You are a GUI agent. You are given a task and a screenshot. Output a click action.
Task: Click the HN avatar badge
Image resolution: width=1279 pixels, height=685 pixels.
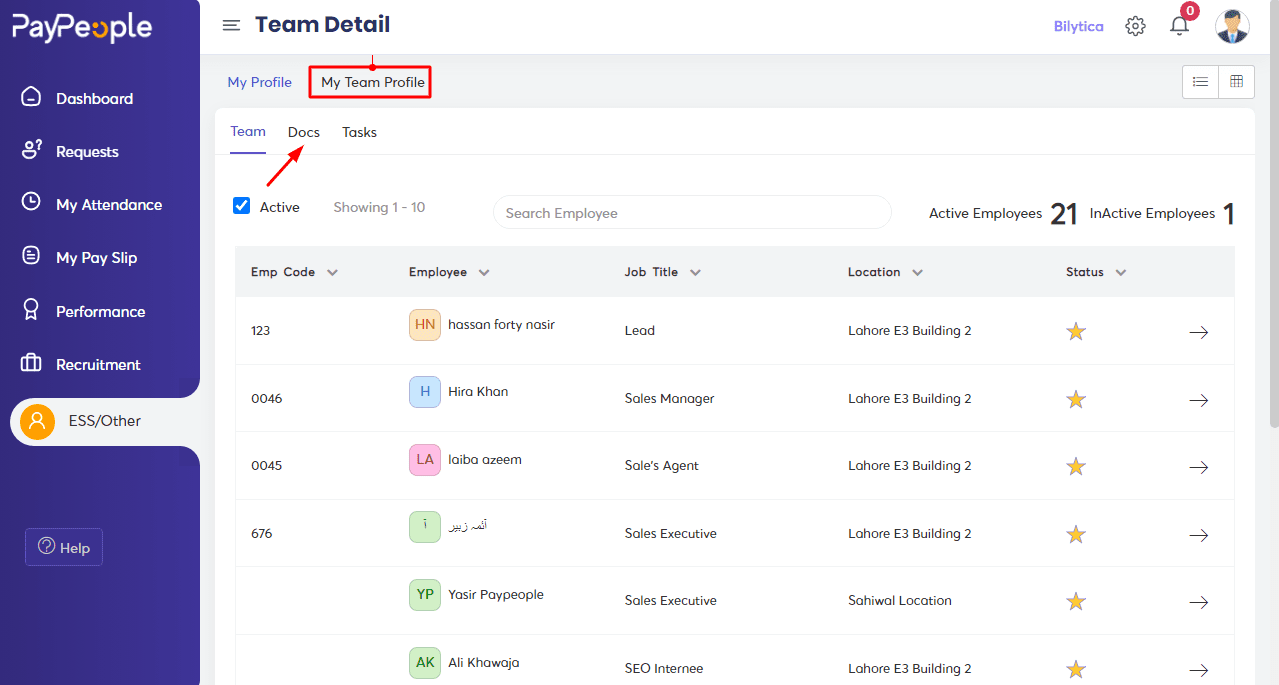425,325
